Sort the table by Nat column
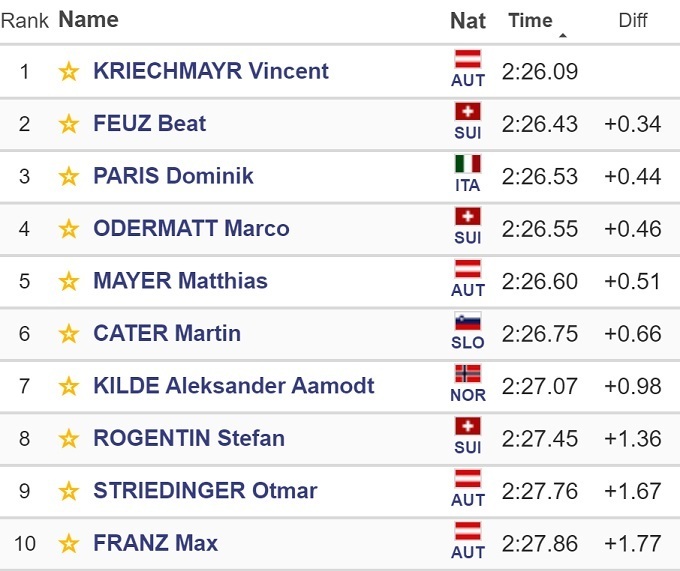The image size is (680, 571). (468, 20)
